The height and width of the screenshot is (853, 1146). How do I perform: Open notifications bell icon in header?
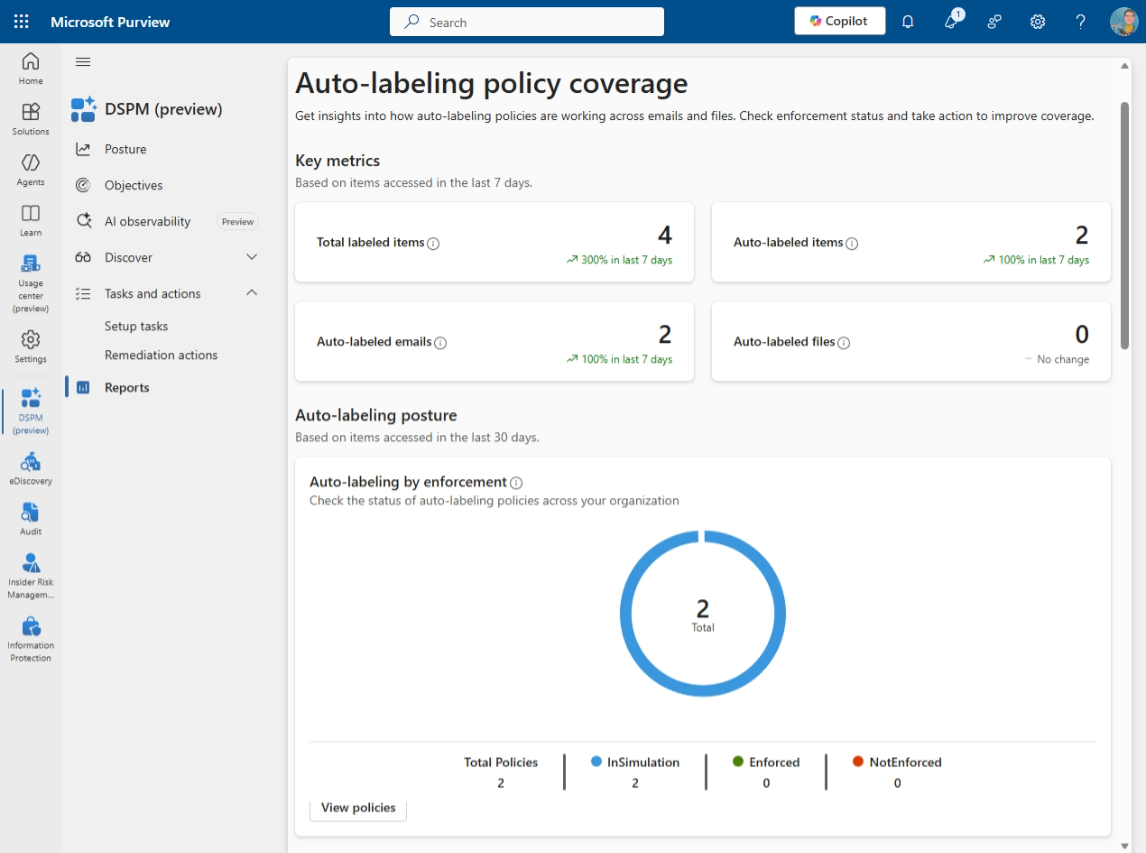click(907, 21)
